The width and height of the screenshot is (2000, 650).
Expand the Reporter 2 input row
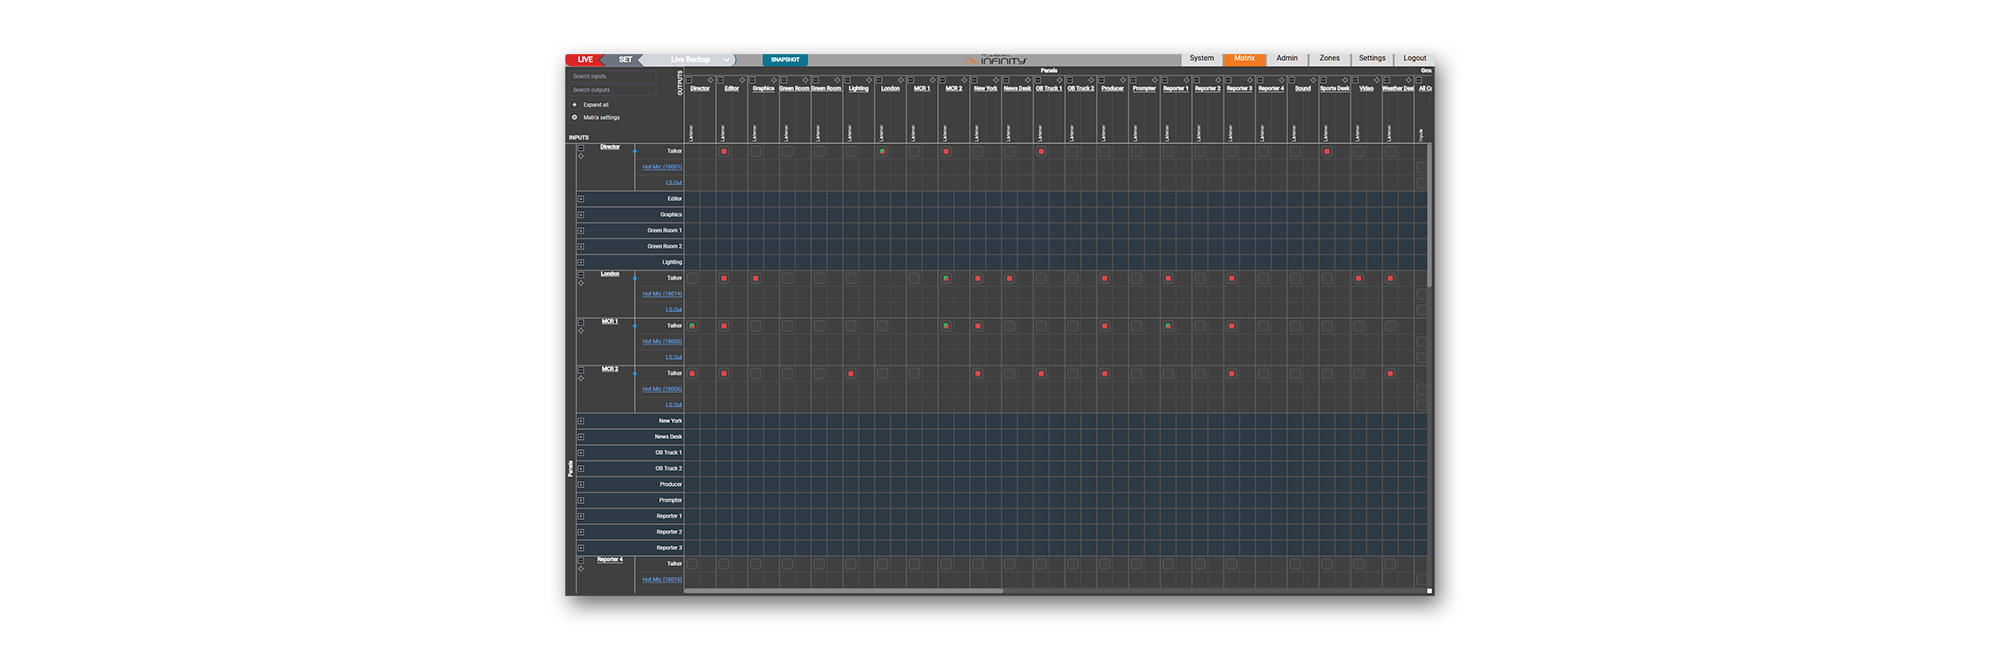581,532
